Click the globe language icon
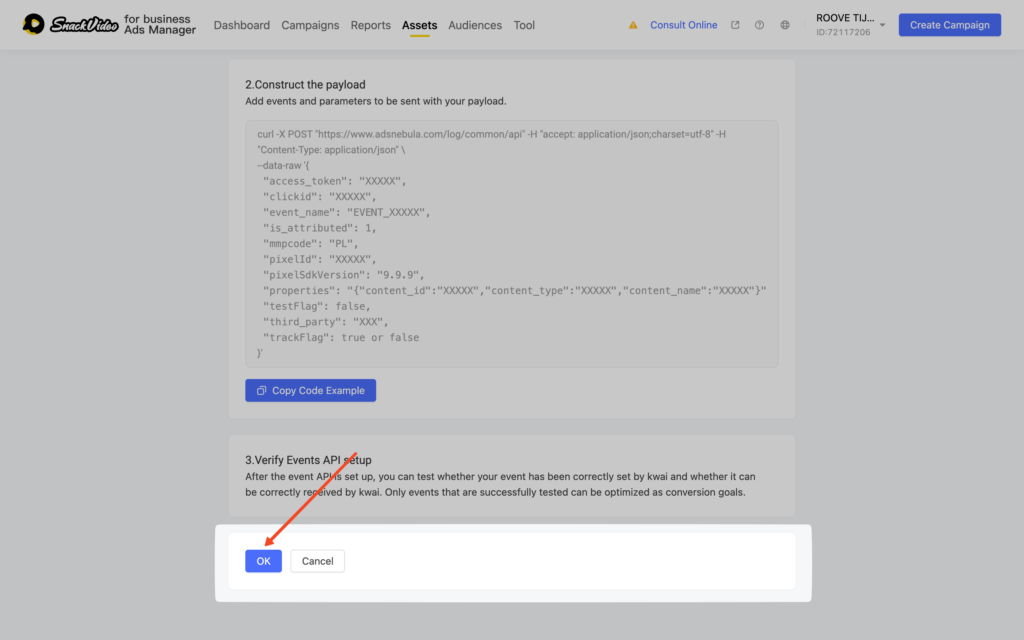 [x=785, y=25]
